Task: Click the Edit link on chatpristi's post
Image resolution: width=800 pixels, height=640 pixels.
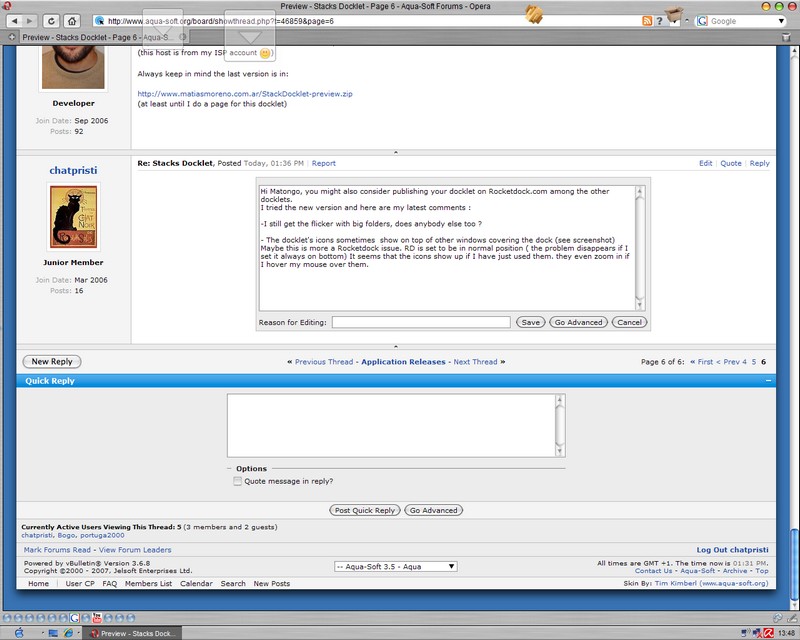Action: pyautogui.click(x=705, y=163)
